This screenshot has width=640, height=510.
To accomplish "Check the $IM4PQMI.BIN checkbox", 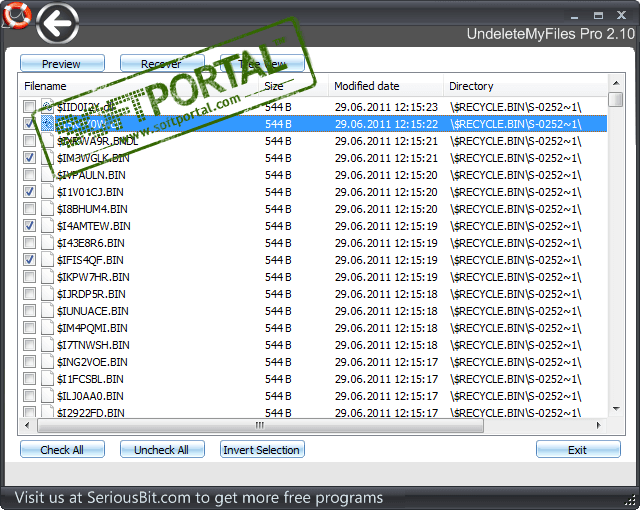I will point(29,328).
